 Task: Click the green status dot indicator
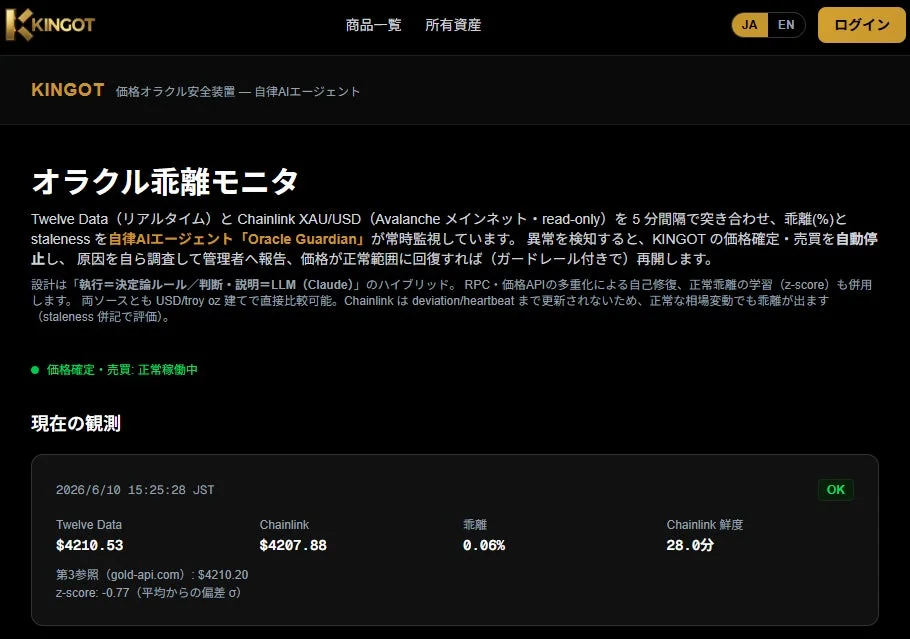tap(35, 370)
